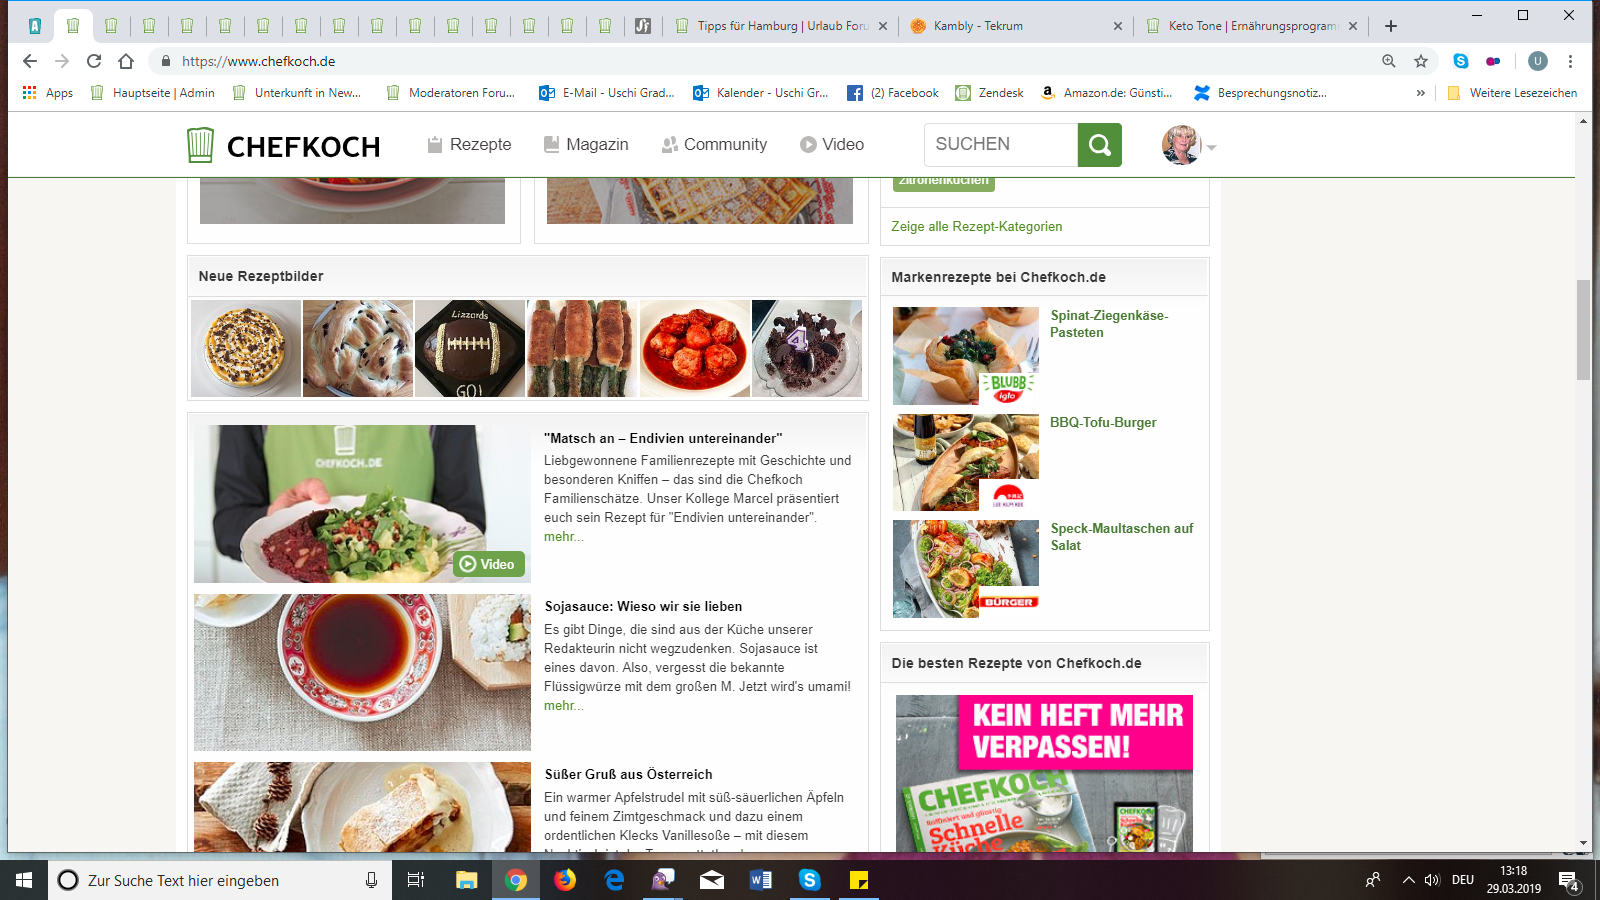Open the BBQ-Tofu-Burger recipe link

click(1103, 423)
